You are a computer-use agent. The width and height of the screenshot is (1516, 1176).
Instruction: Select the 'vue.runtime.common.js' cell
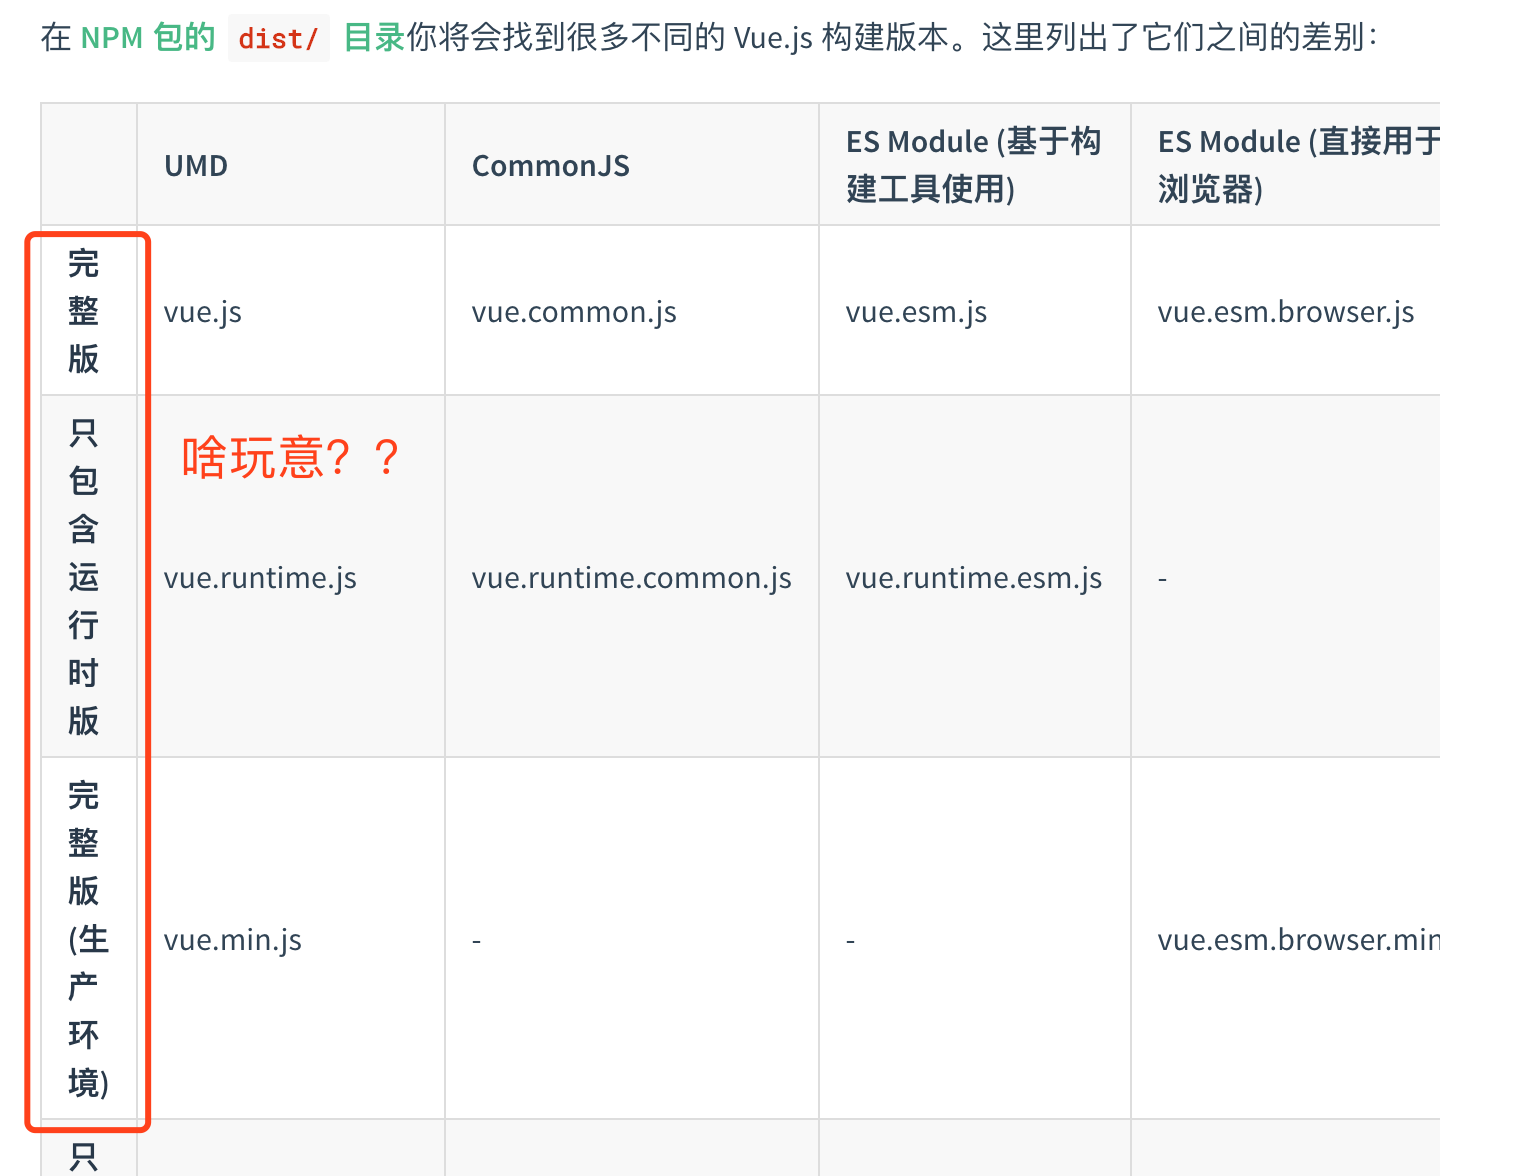click(631, 578)
